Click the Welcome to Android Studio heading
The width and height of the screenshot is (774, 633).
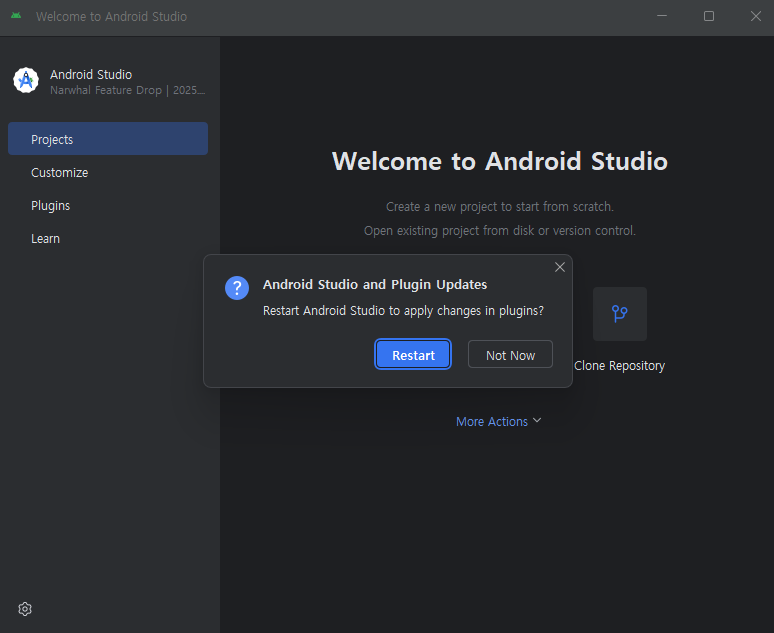(x=500, y=161)
